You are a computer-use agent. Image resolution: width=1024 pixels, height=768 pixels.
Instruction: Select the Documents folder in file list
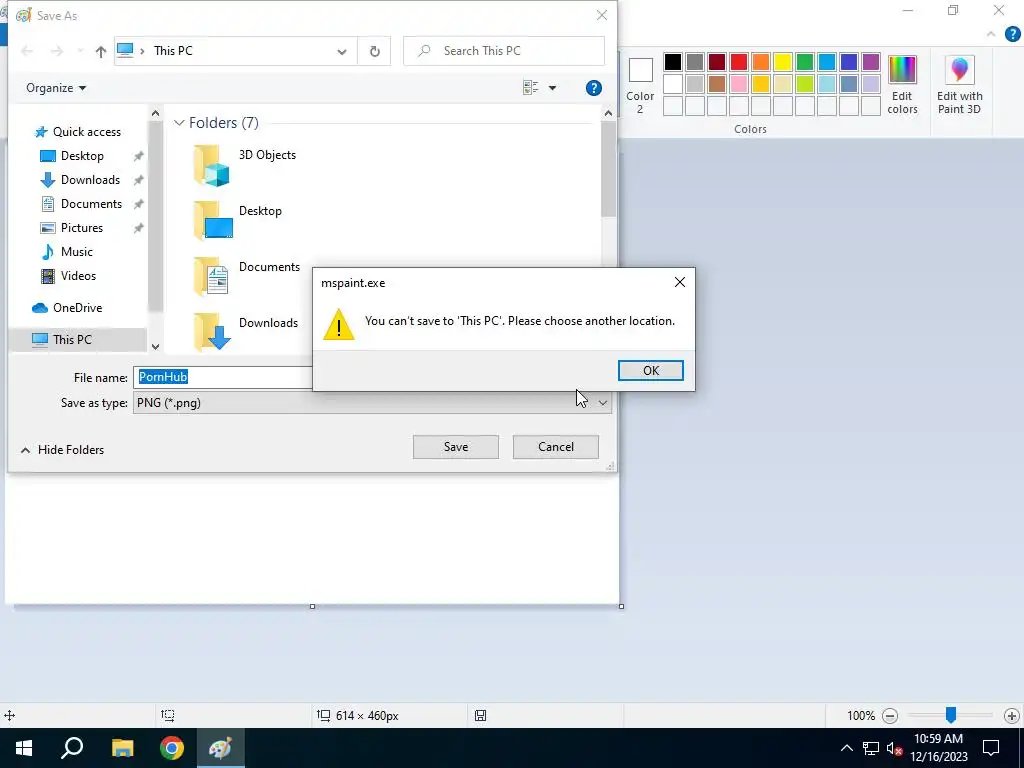[246, 276]
